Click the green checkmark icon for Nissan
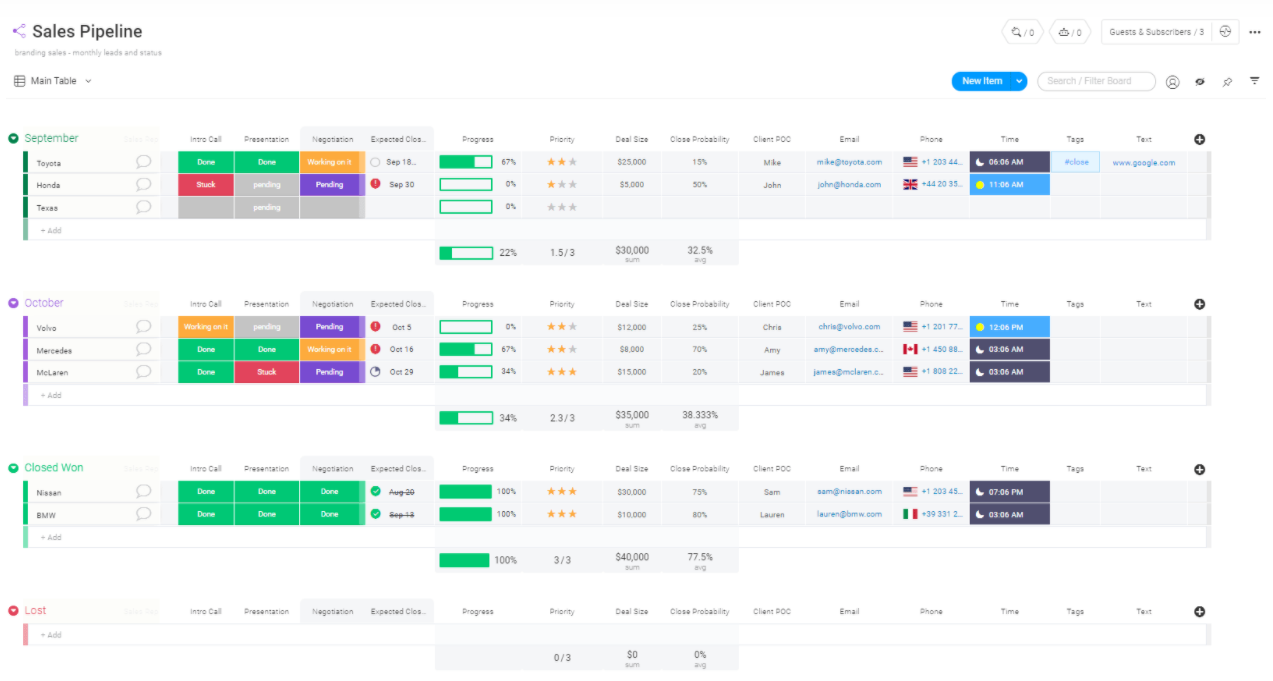Viewport: 1273px width, 681px height. click(x=375, y=491)
